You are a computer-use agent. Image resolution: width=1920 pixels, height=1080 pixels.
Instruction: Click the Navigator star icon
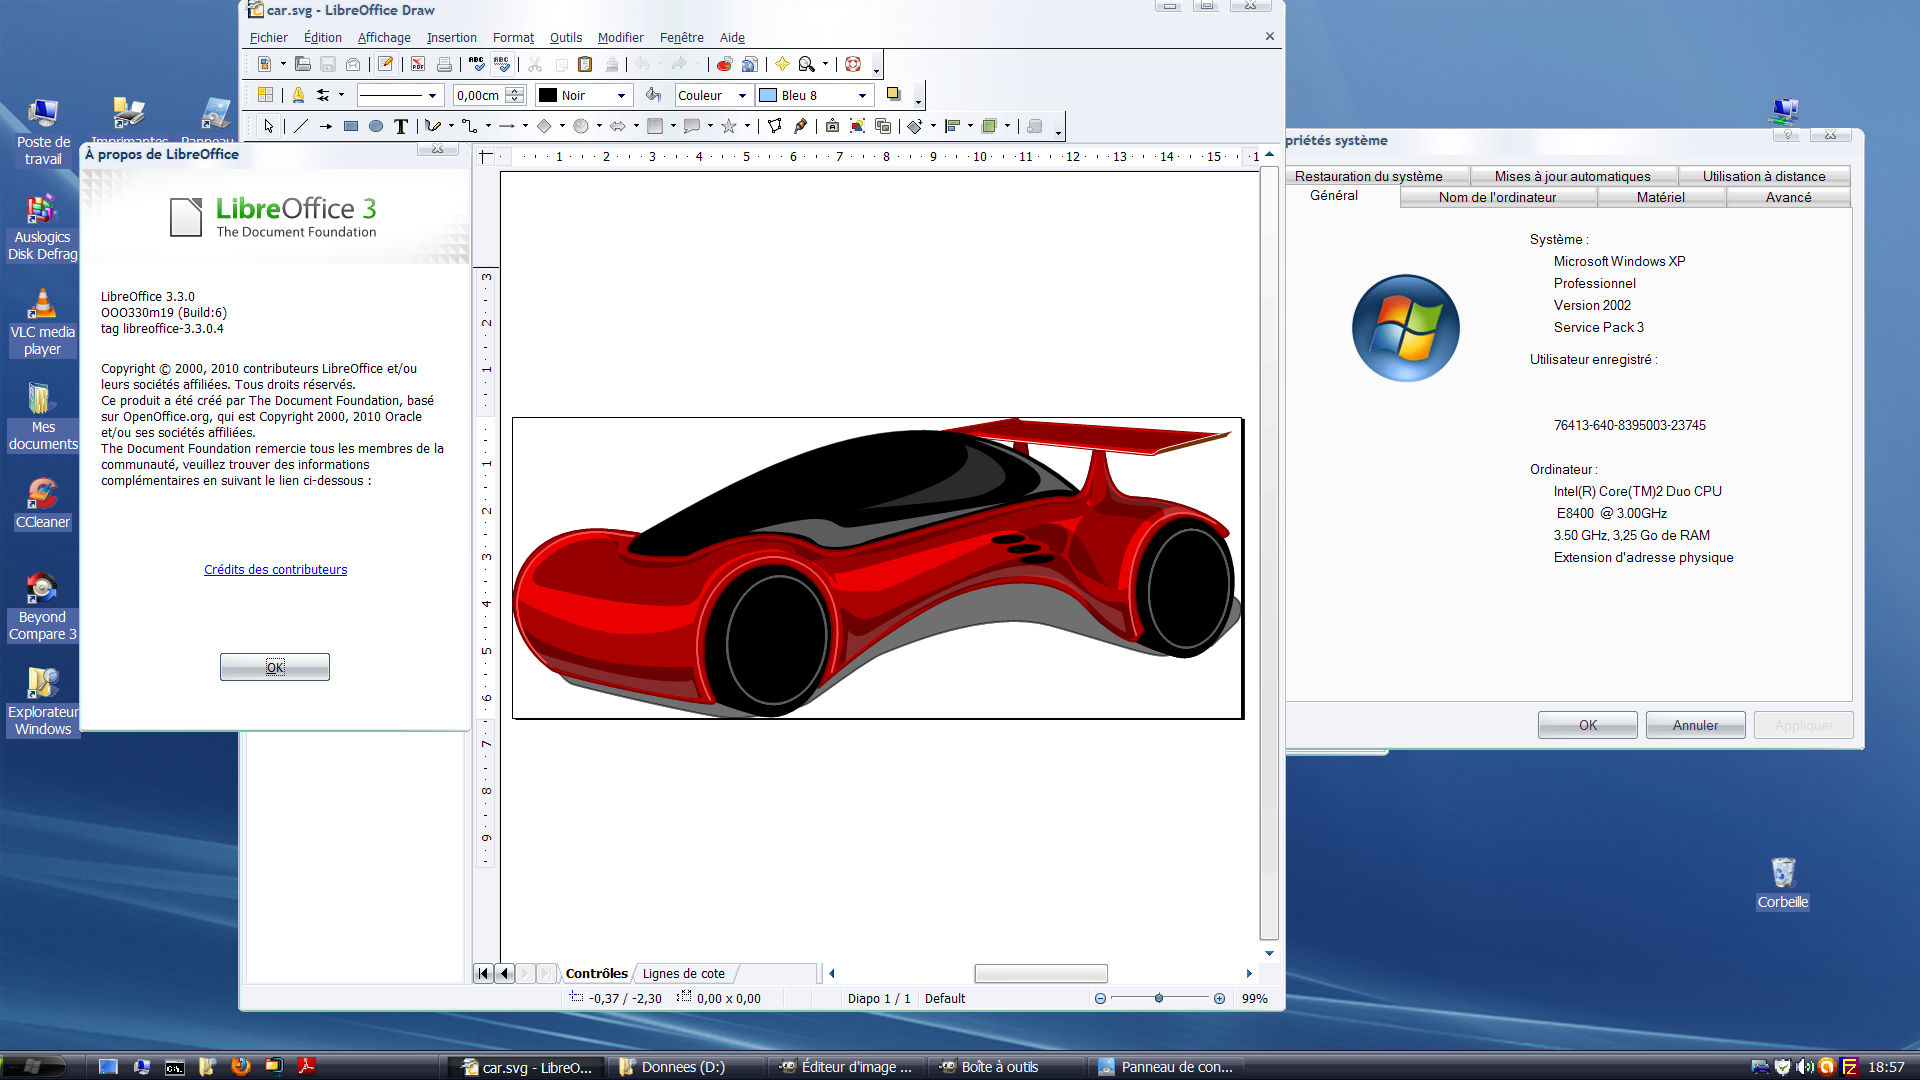pos(782,65)
